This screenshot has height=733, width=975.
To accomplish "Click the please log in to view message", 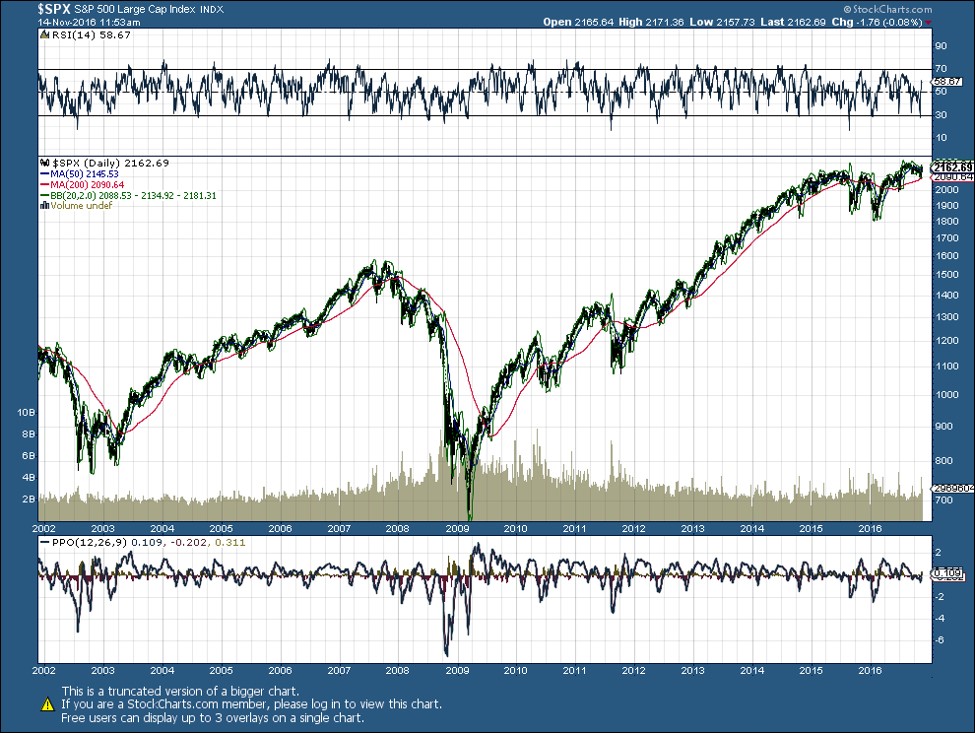I will click(251, 704).
